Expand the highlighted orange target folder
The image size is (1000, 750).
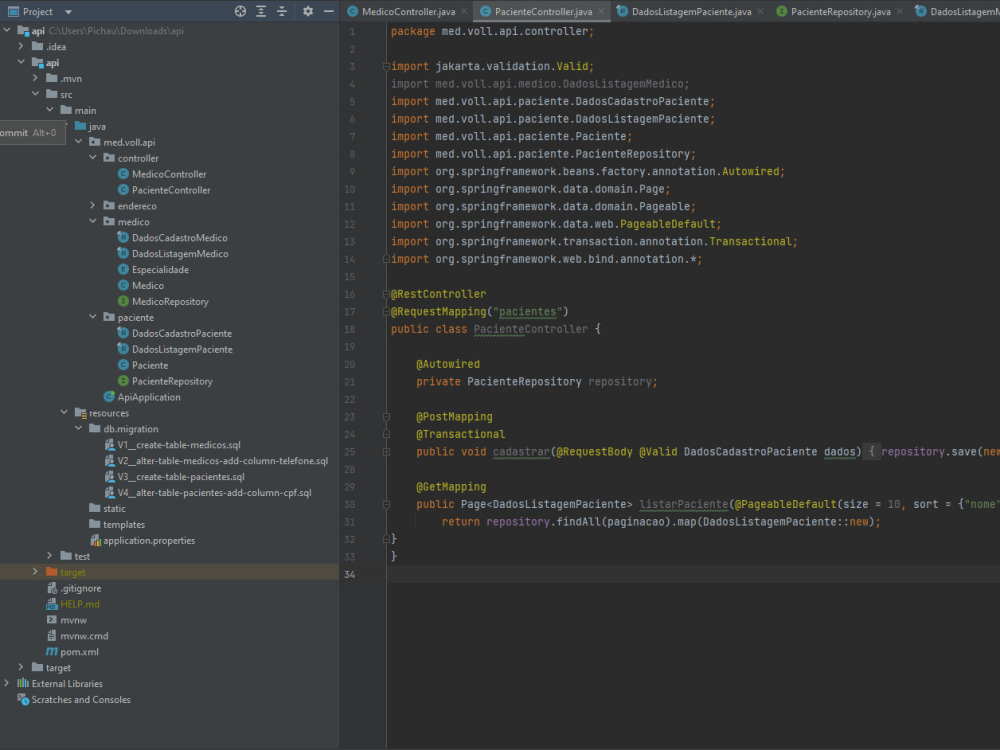point(36,572)
